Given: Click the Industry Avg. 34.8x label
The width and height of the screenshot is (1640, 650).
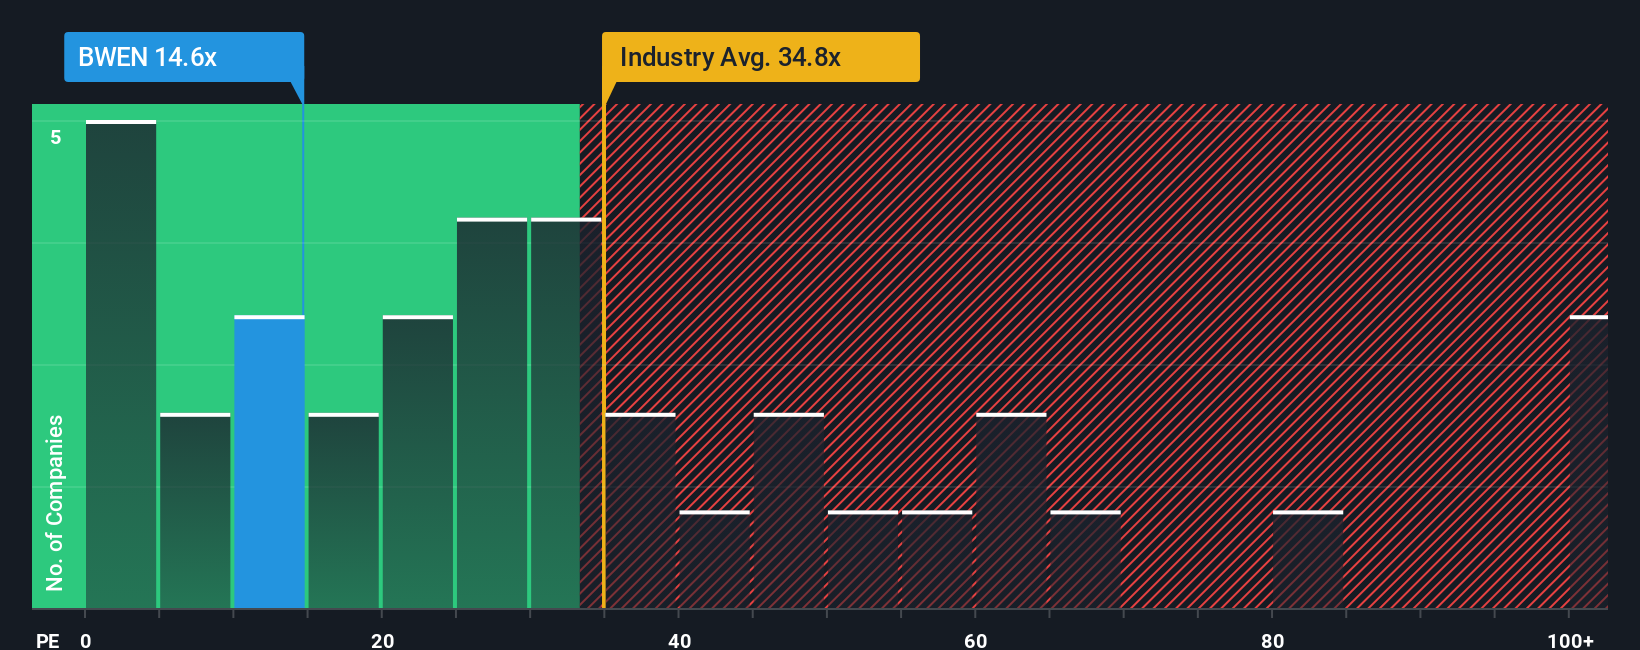Looking at the screenshot, I should coord(760,57).
